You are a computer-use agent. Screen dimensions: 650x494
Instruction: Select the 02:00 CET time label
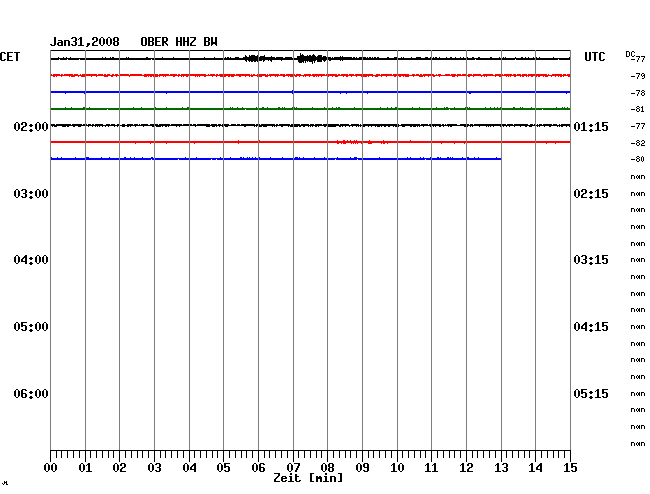coord(31,127)
